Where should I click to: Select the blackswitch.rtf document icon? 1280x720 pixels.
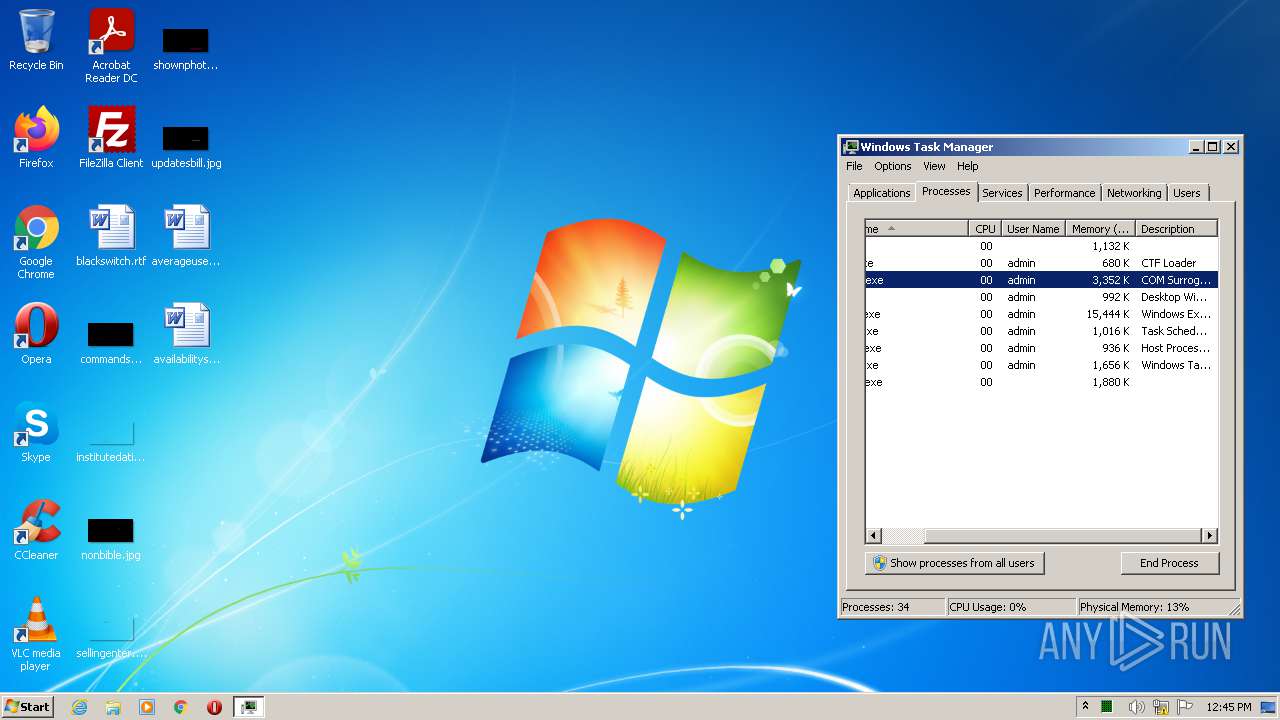point(111,236)
